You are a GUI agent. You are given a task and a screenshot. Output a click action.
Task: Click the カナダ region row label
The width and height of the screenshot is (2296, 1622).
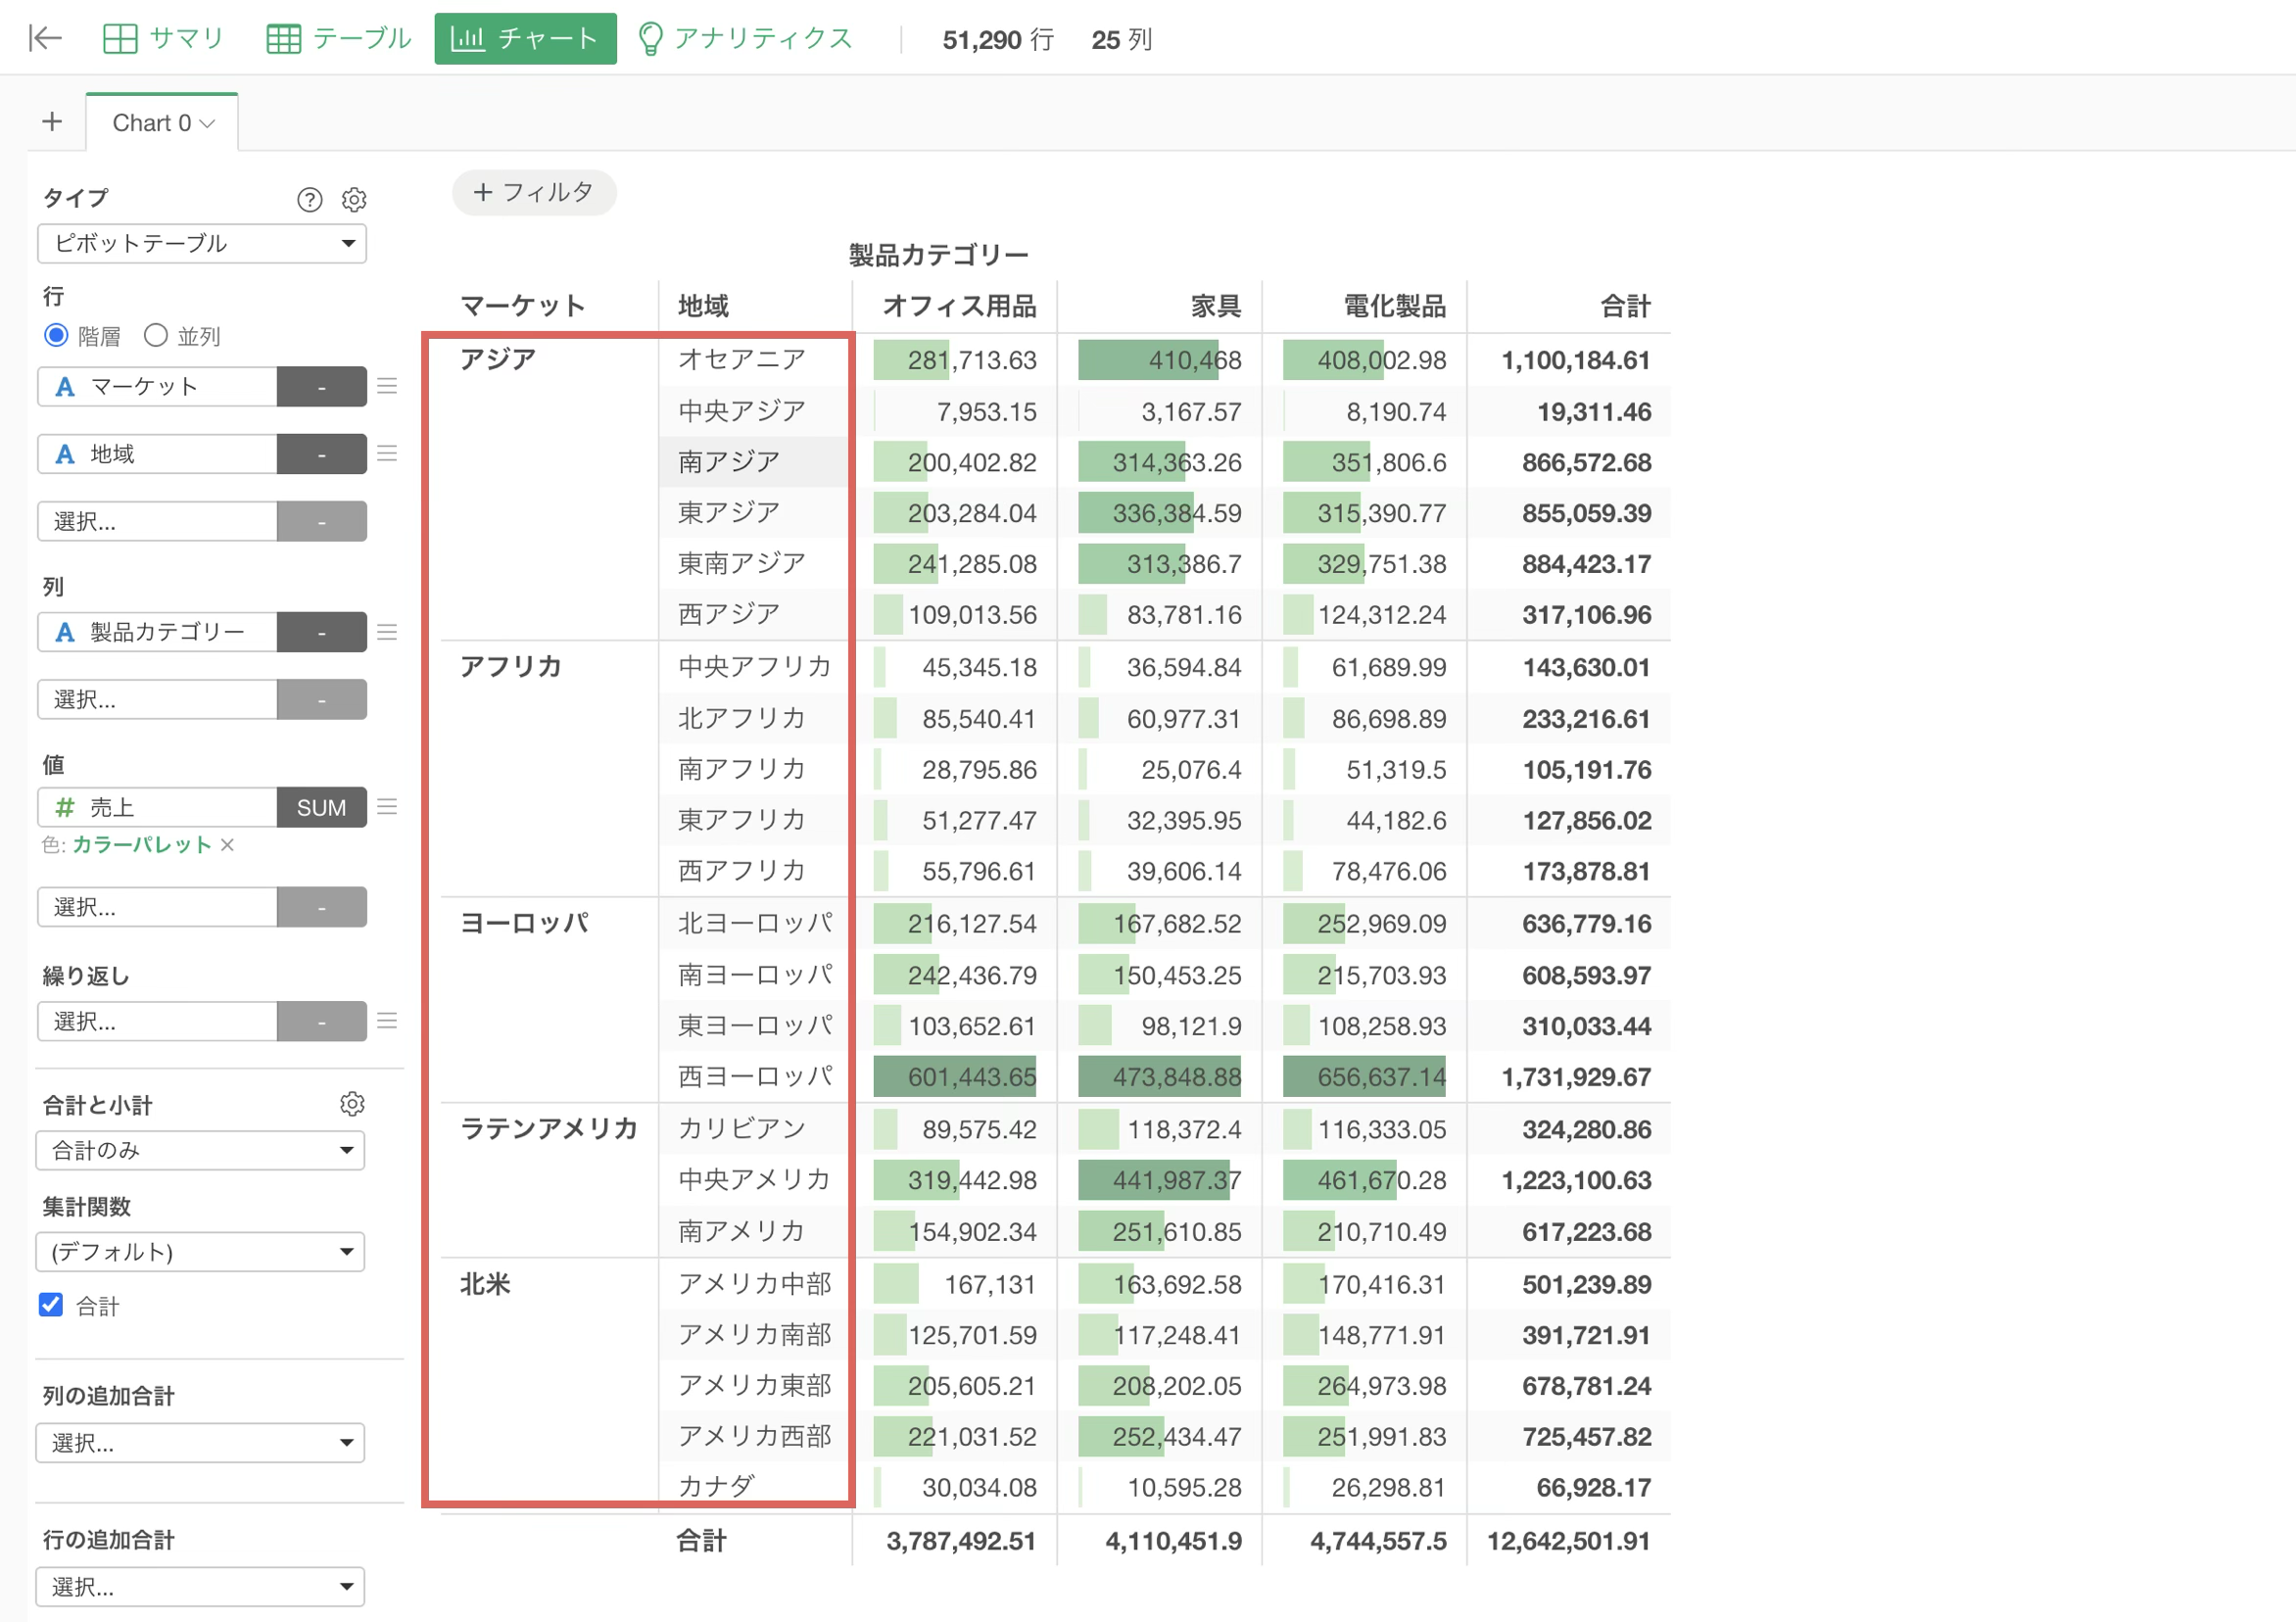click(x=716, y=1486)
